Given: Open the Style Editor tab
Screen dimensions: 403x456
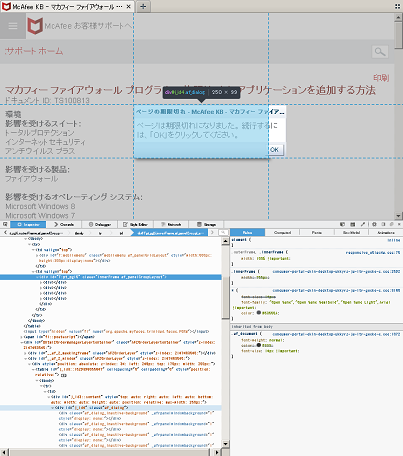Looking at the screenshot, I should click(135, 224).
